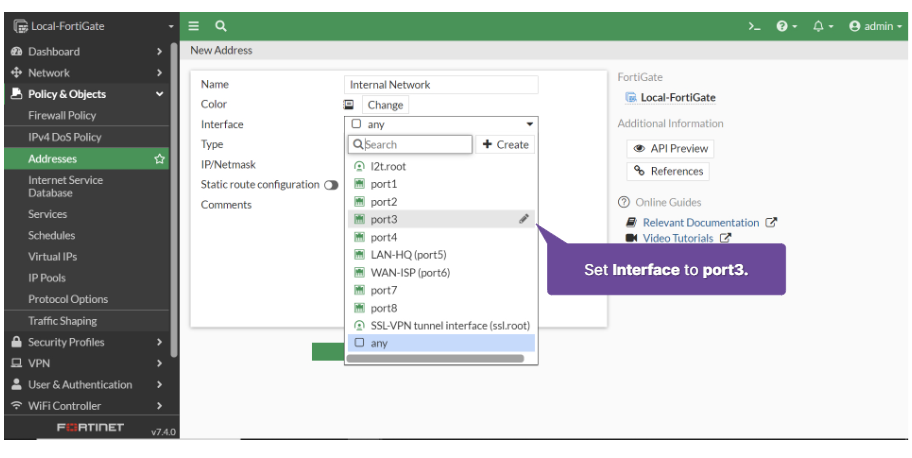Click the dropdown list horizontal scrollbar
Screen dimensions: 912x458
point(435,358)
